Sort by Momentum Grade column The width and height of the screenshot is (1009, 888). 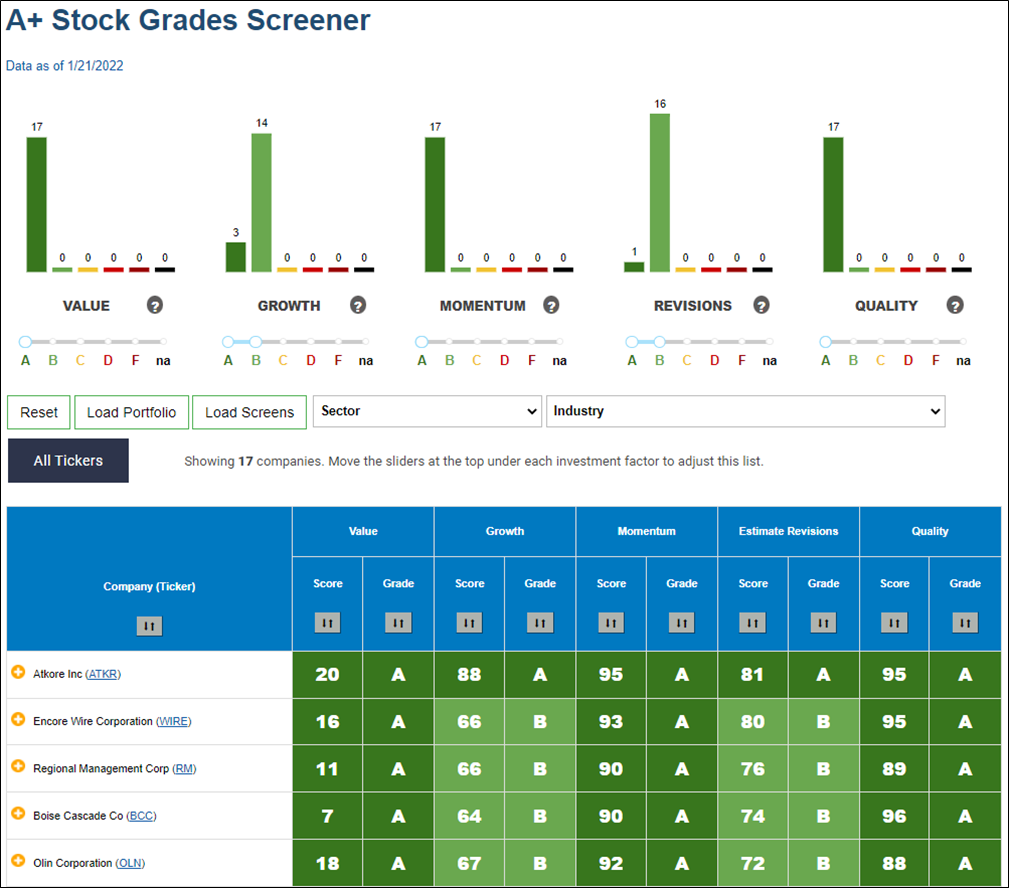coord(681,622)
